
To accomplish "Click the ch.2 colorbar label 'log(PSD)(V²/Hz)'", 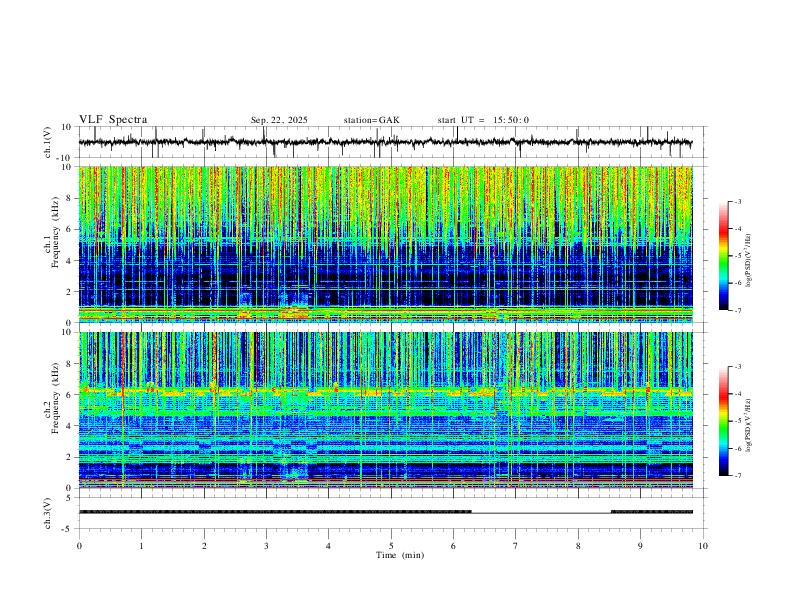I will pos(748,425).
